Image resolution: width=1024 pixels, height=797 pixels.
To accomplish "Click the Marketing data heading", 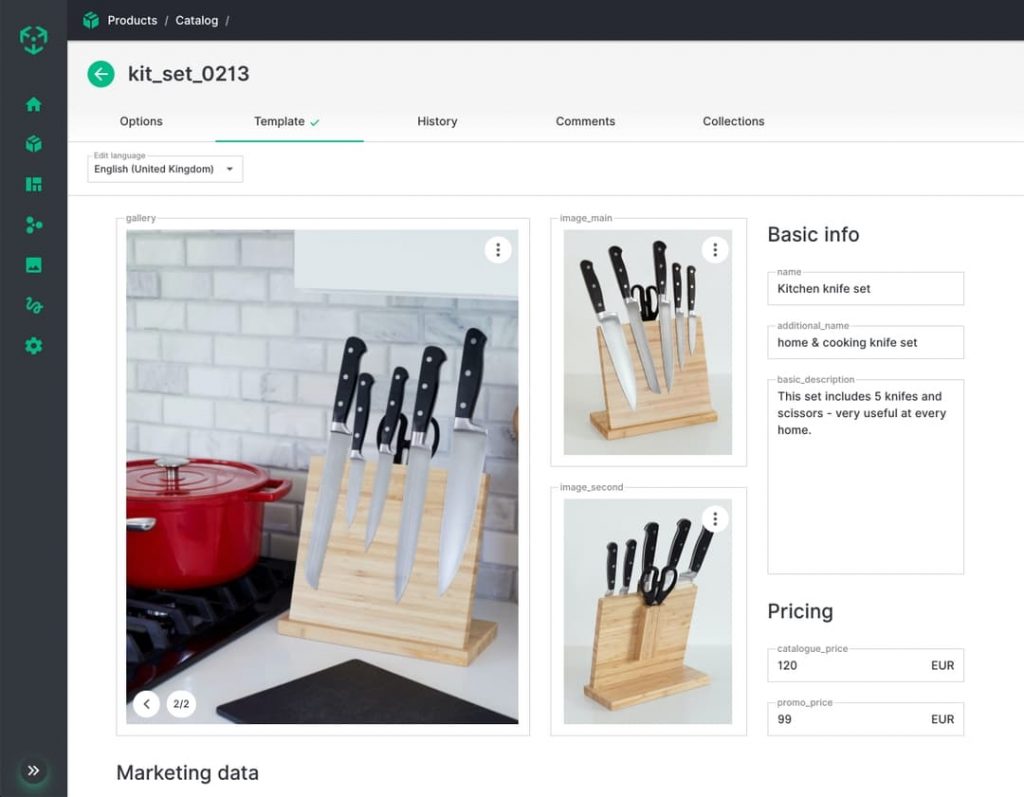I will [x=187, y=773].
